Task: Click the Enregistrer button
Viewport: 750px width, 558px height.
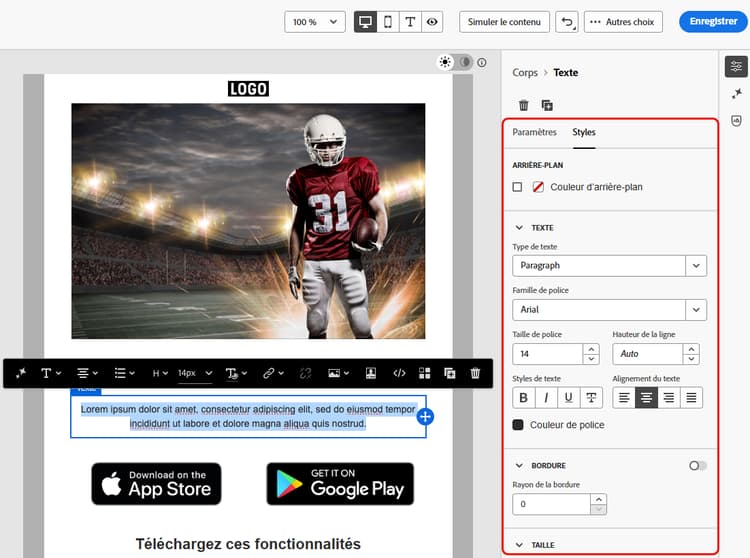Action: pos(713,22)
